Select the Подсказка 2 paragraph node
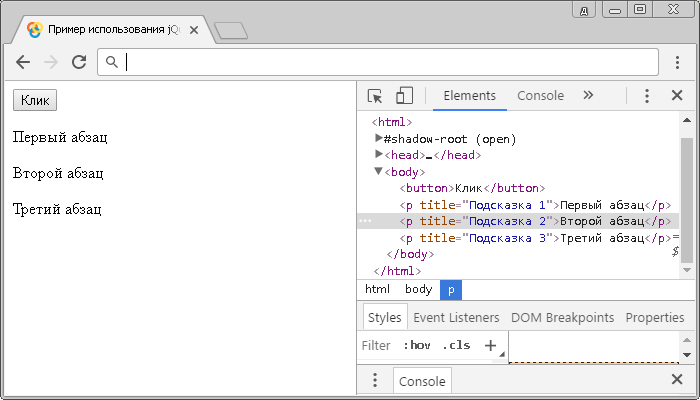Viewport: 700px width, 400px height. coord(535,221)
